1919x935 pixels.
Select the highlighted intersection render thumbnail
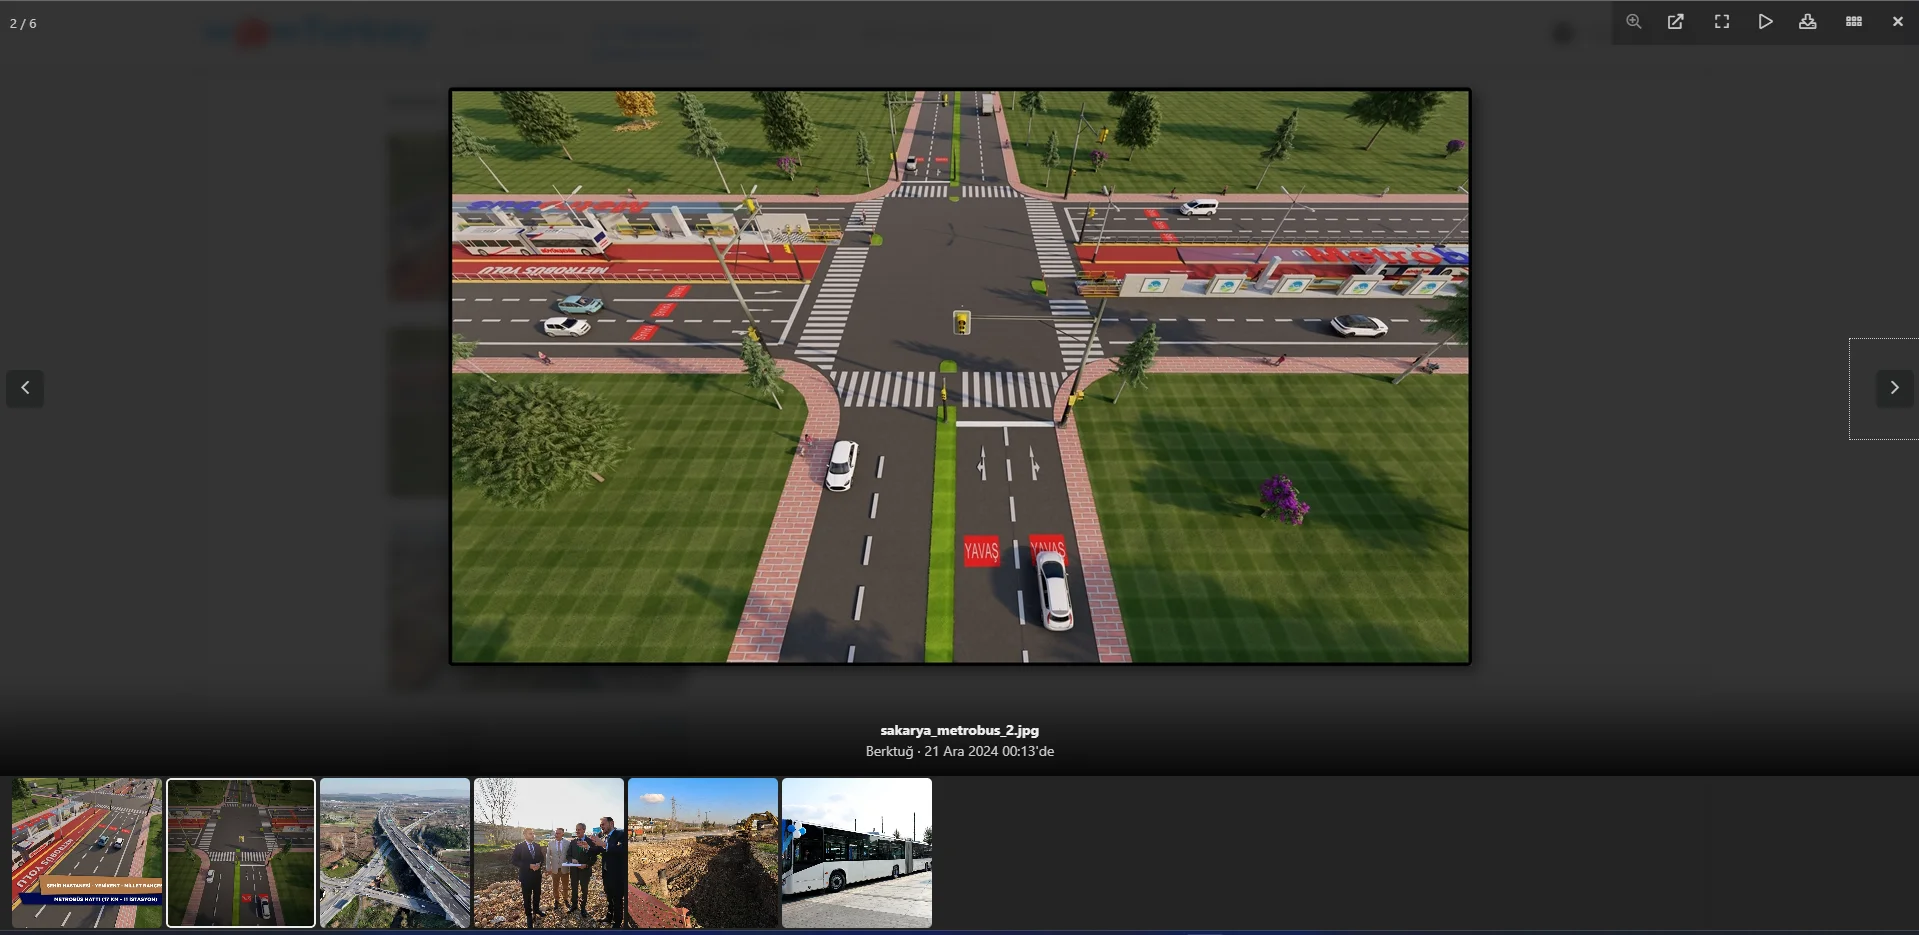(x=241, y=853)
